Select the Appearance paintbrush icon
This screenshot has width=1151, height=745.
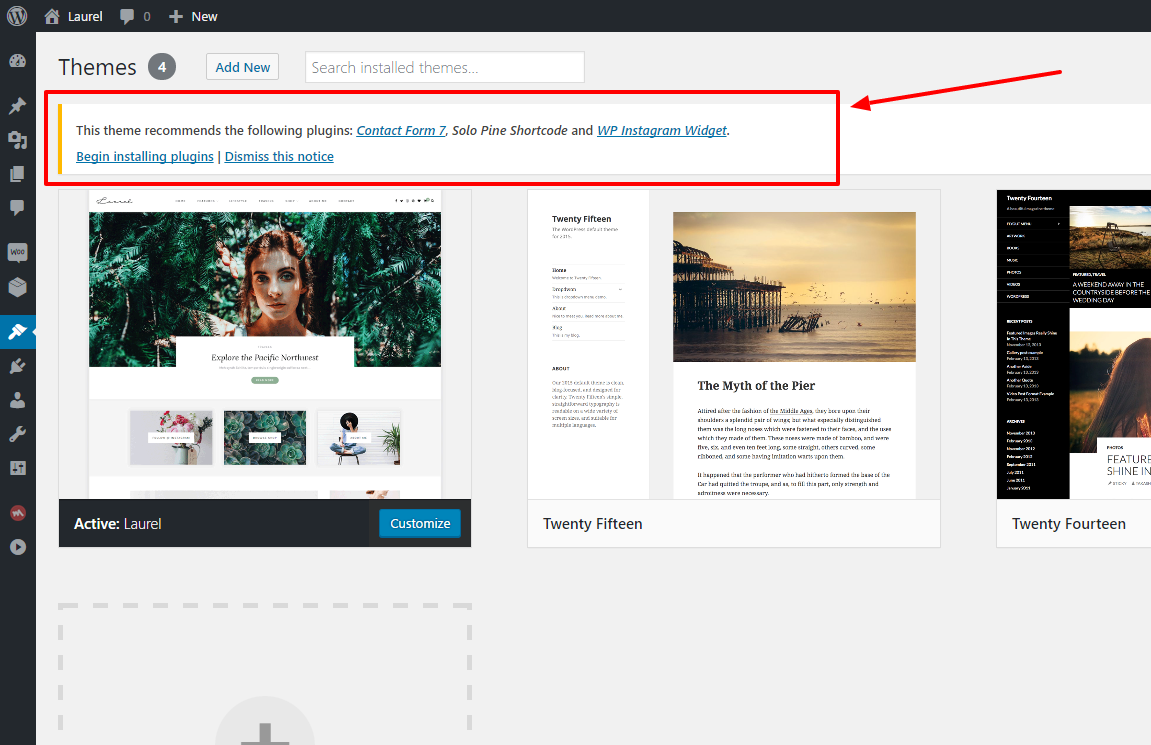pos(18,332)
